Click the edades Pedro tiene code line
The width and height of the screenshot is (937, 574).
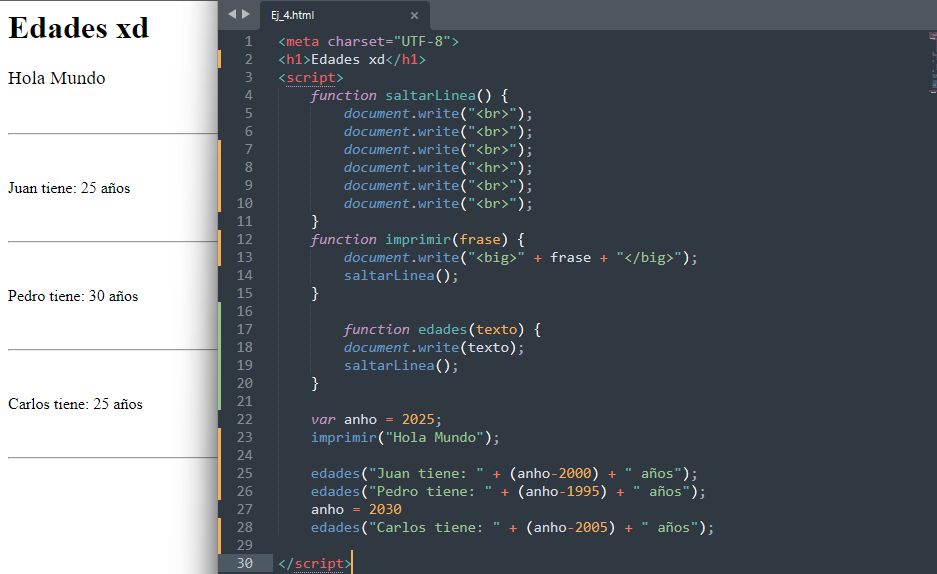[509, 492]
